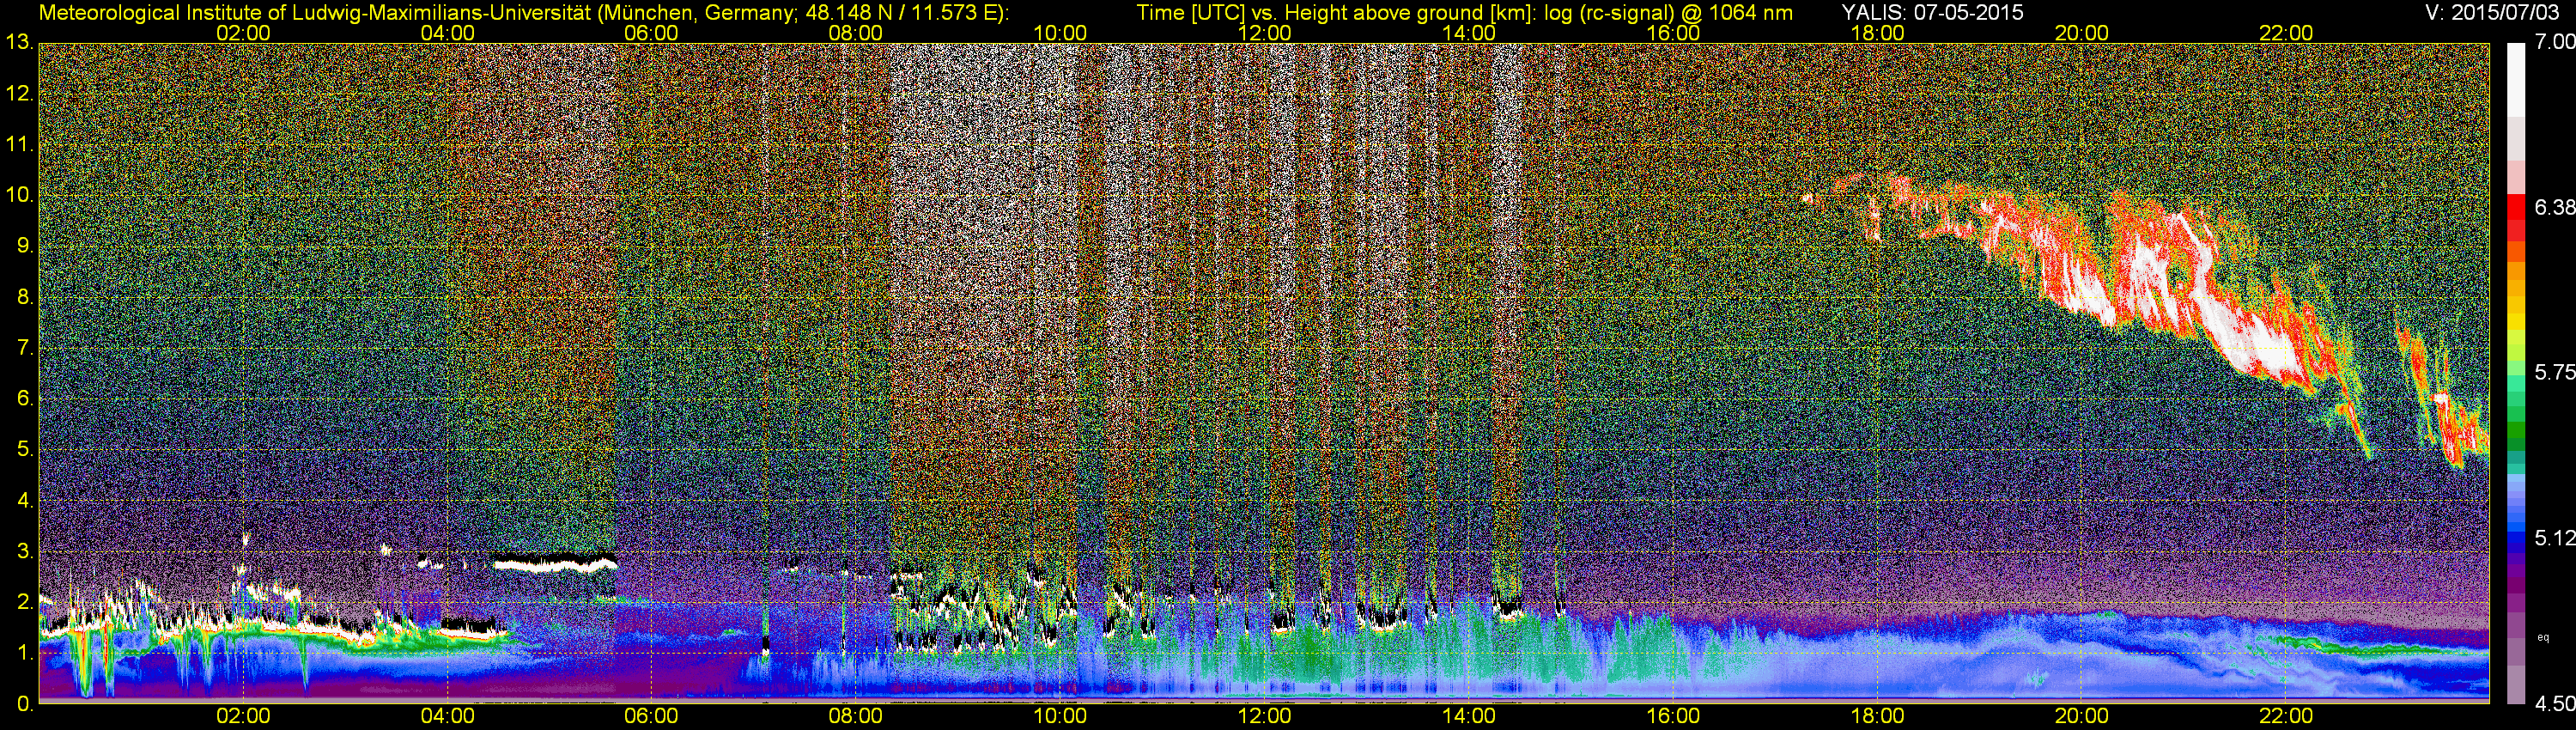
Task: Click the white cloud band at 3 km near 05:00
Action: coord(556,564)
